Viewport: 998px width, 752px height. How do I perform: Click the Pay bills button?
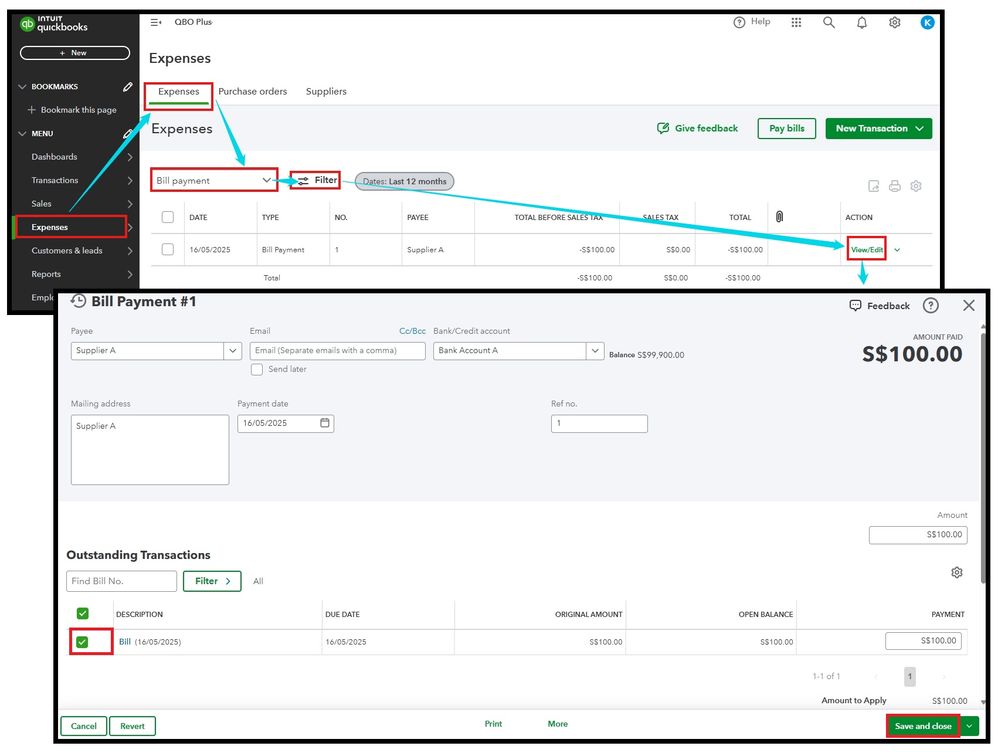(787, 128)
